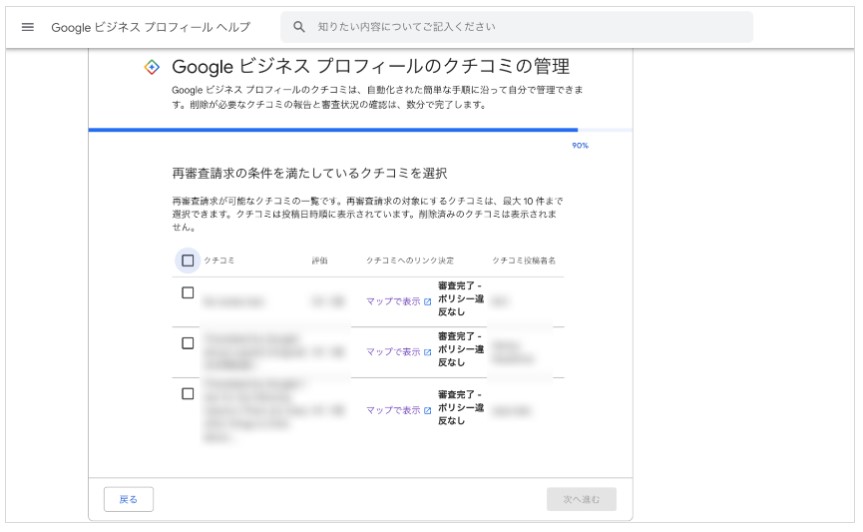The image size is (863, 532).
Task: Click external link icon in third review row
Action: (x=428, y=410)
